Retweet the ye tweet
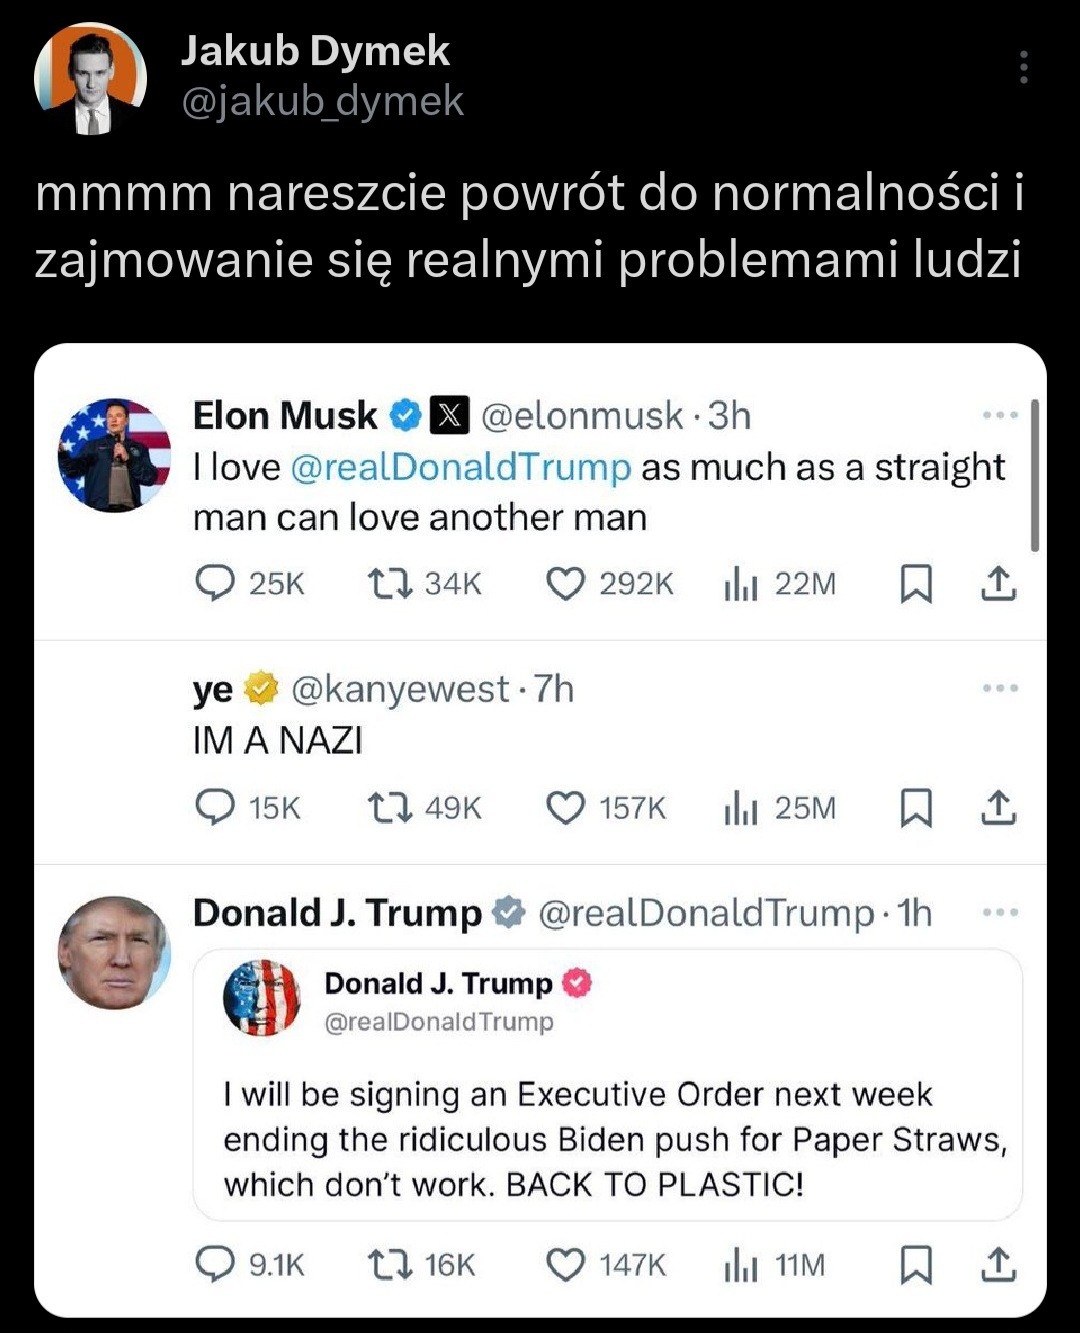The height and width of the screenshot is (1333, 1080). tap(390, 807)
